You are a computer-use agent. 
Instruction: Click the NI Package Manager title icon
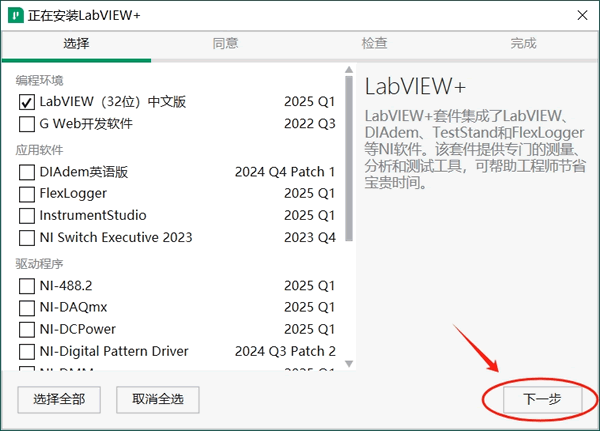pyautogui.click(x=16, y=16)
